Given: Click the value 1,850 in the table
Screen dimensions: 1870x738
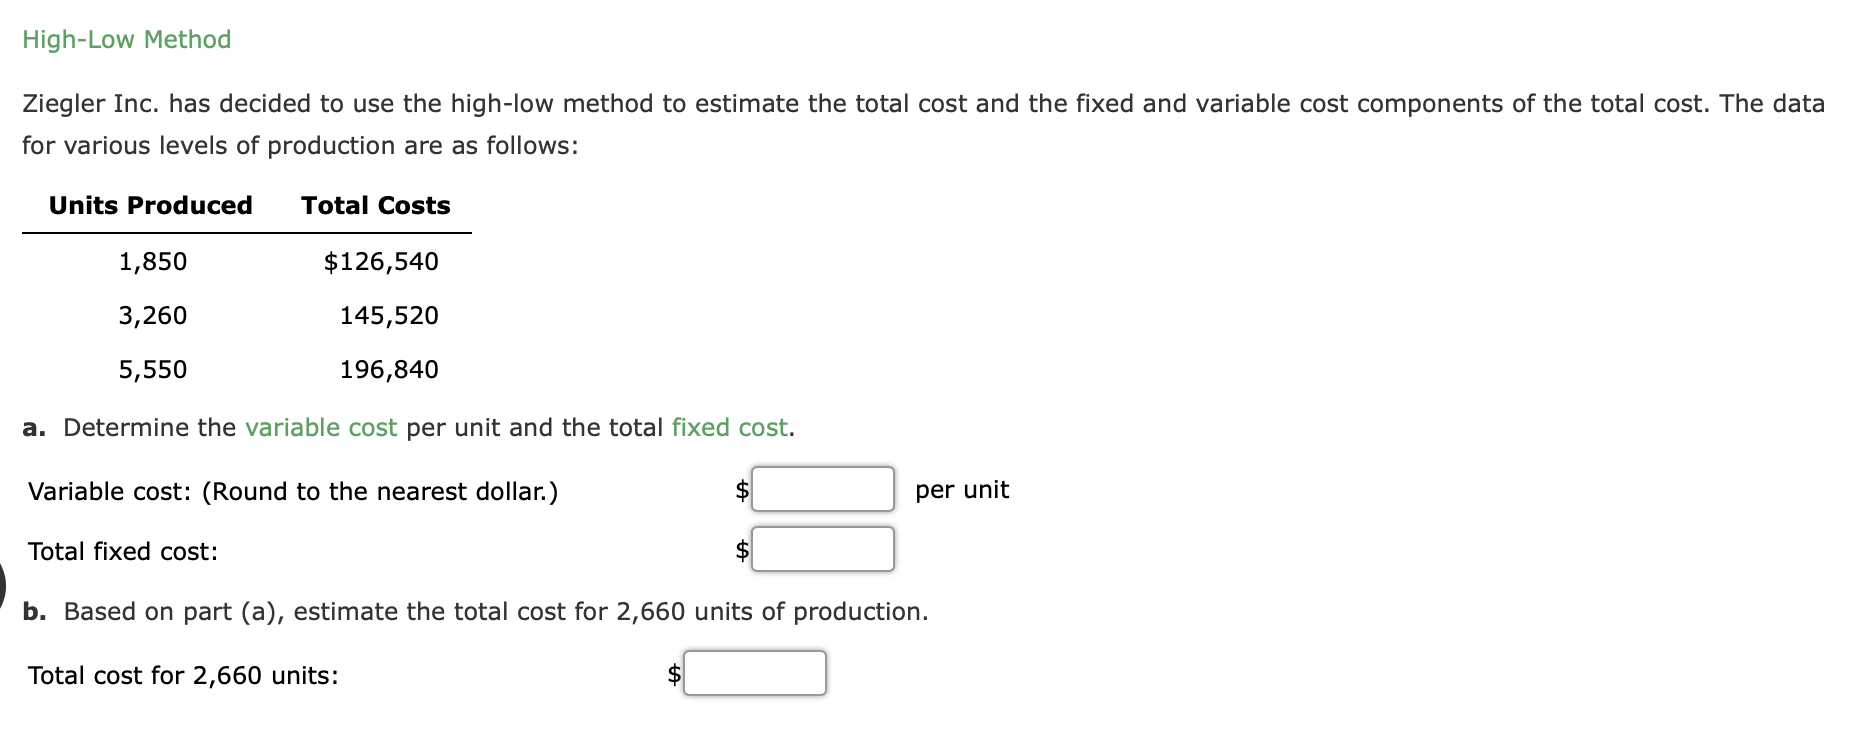Looking at the screenshot, I should tap(152, 261).
